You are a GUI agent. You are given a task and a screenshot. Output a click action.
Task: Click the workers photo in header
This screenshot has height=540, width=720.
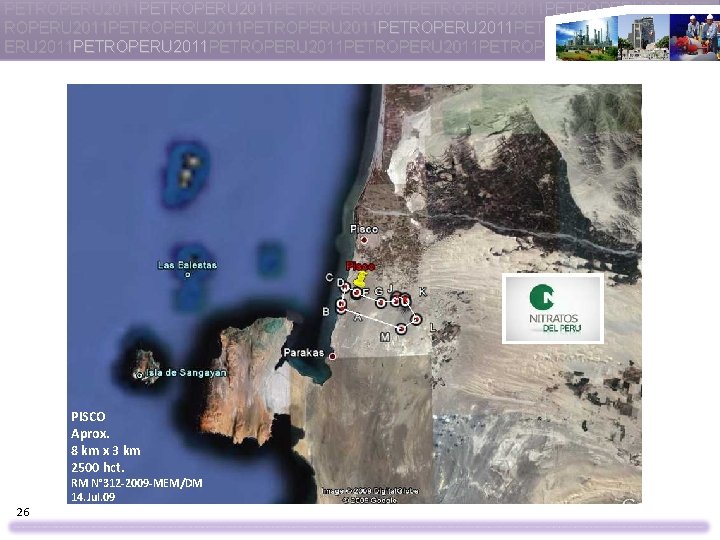tap(695, 37)
